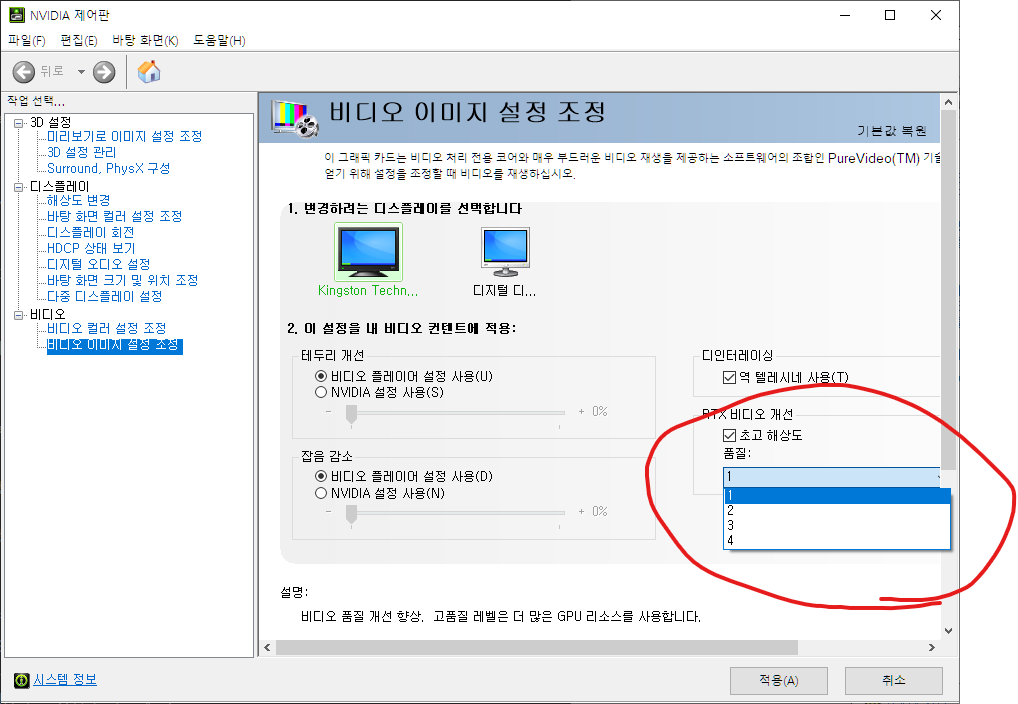Open 비디오 컬러 설정 조정 page
The width and height of the screenshot is (1018, 704).
pyautogui.click(x=106, y=329)
